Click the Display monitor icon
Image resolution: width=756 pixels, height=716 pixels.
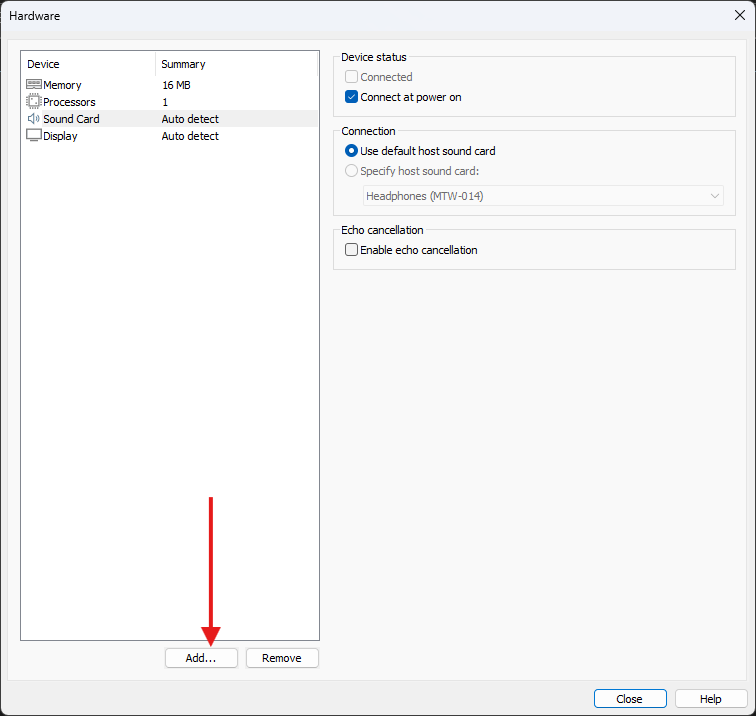click(x=33, y=136)
